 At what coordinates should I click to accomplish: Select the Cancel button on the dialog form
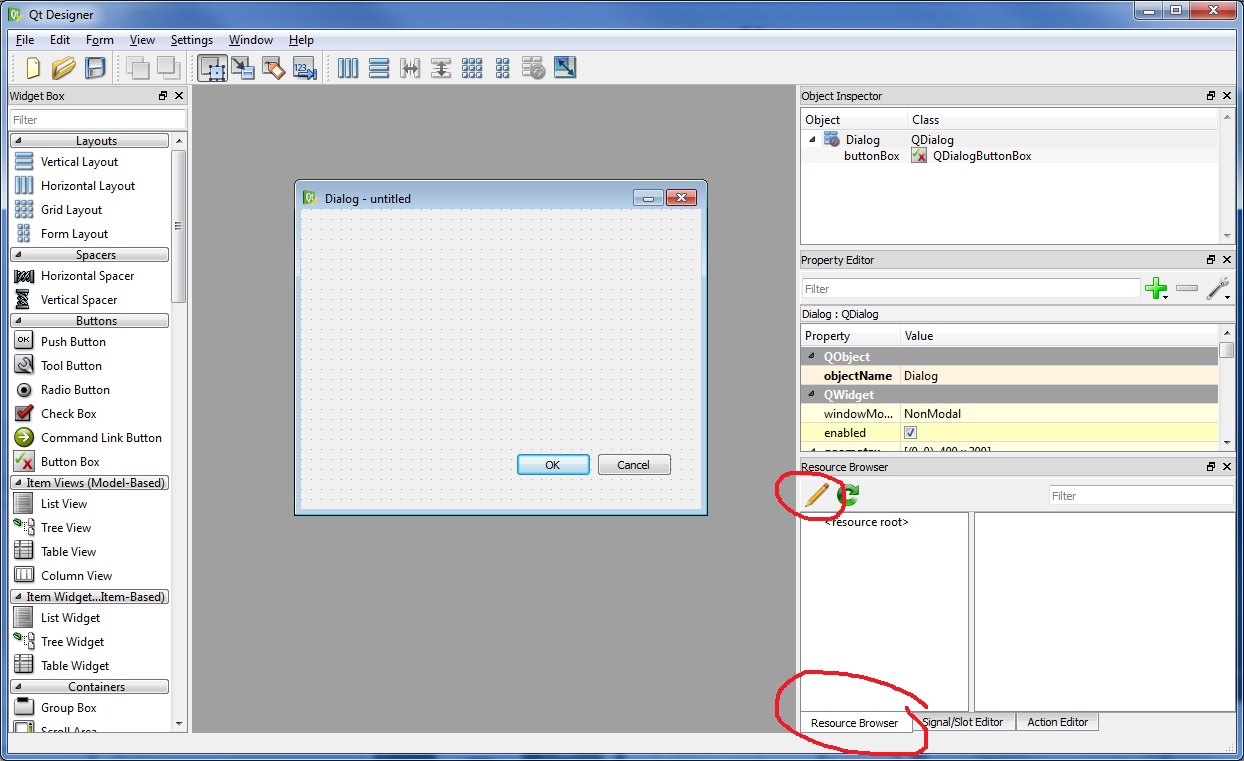(x=634, y=464)
